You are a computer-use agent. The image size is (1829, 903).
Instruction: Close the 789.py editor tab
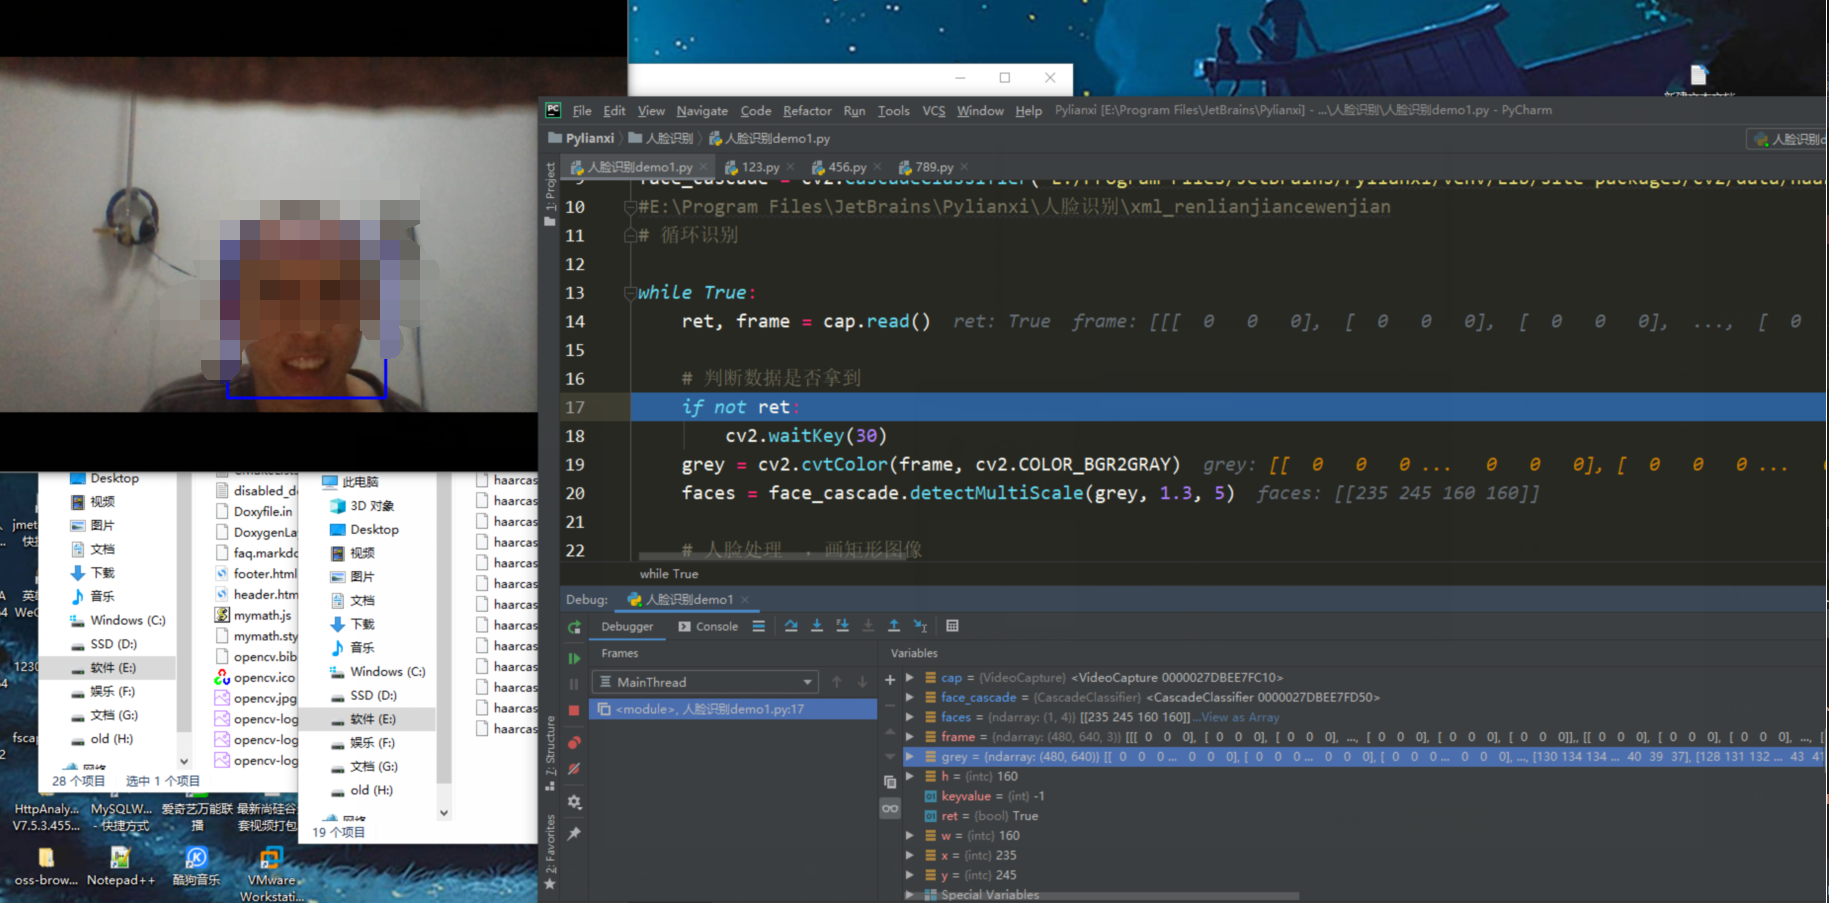point(964,167)
